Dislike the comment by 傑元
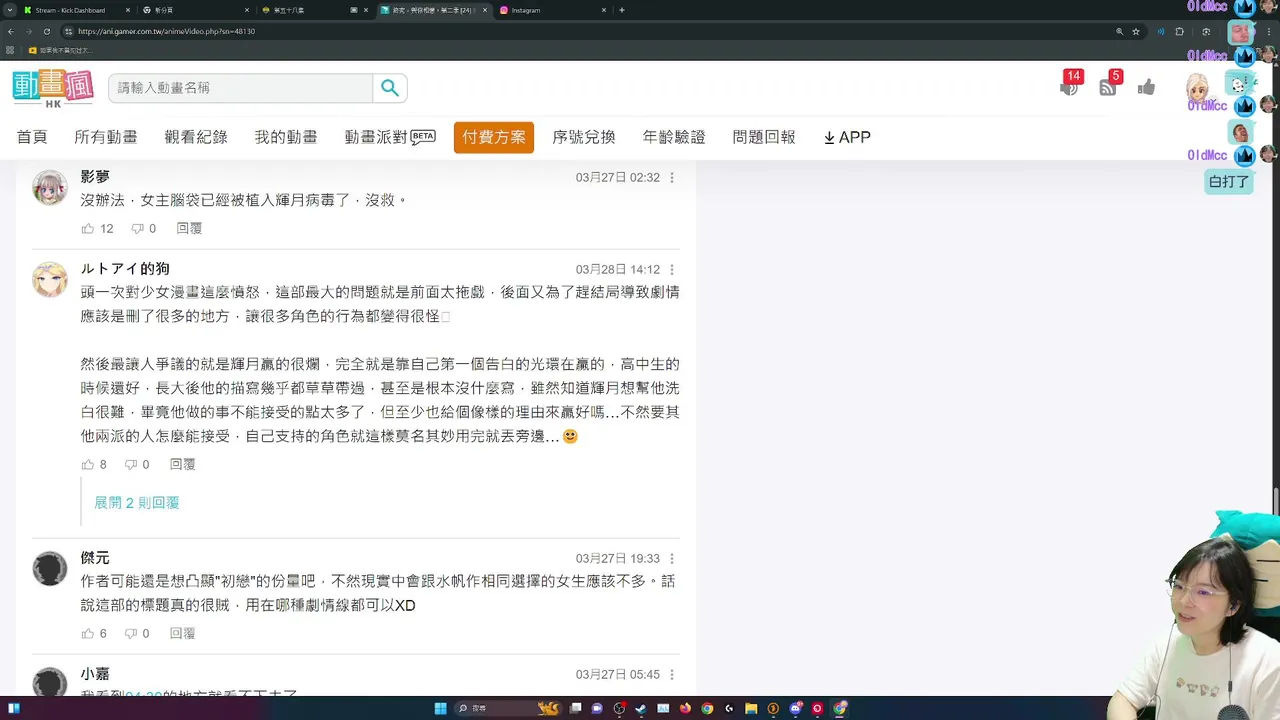The height and width of the screenshot is (720, 1280). click(131, 633)
